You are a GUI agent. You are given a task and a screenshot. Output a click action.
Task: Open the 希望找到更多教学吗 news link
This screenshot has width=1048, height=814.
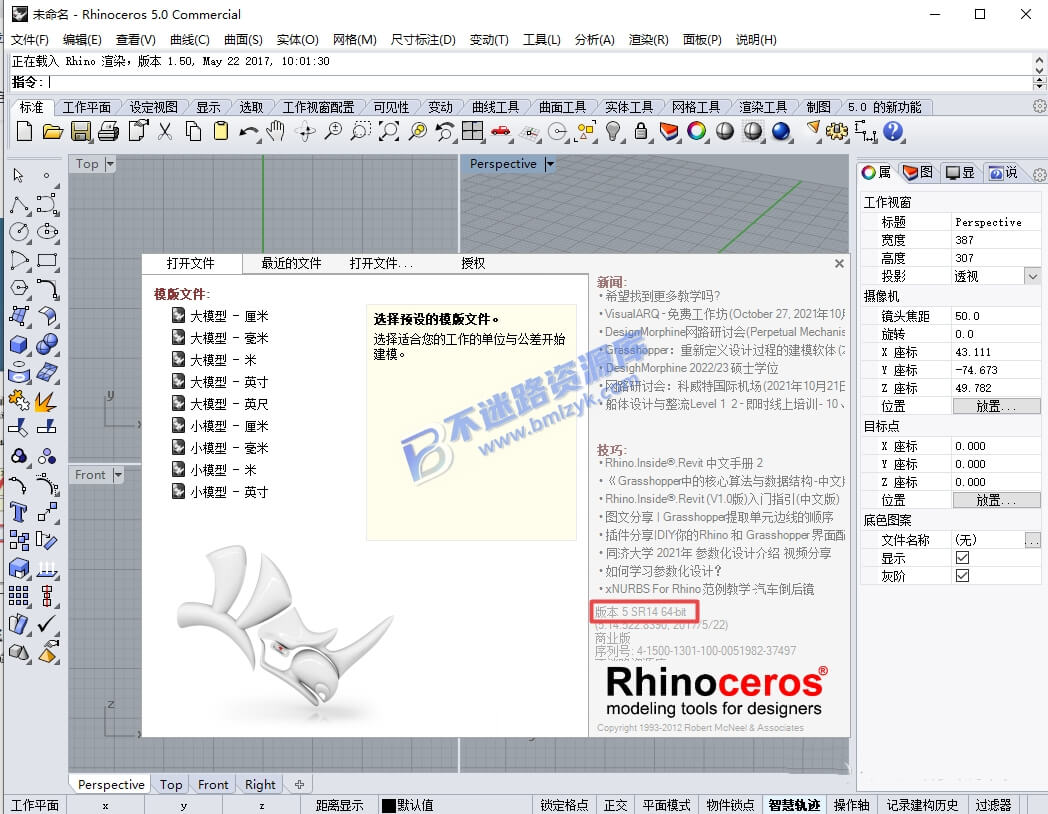662,296
